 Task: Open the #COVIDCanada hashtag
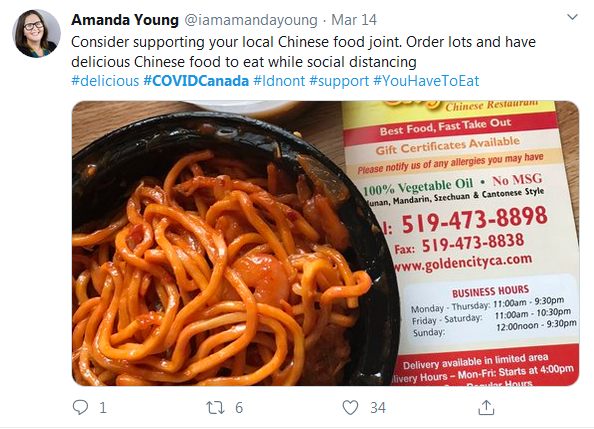tap(196, 81)
